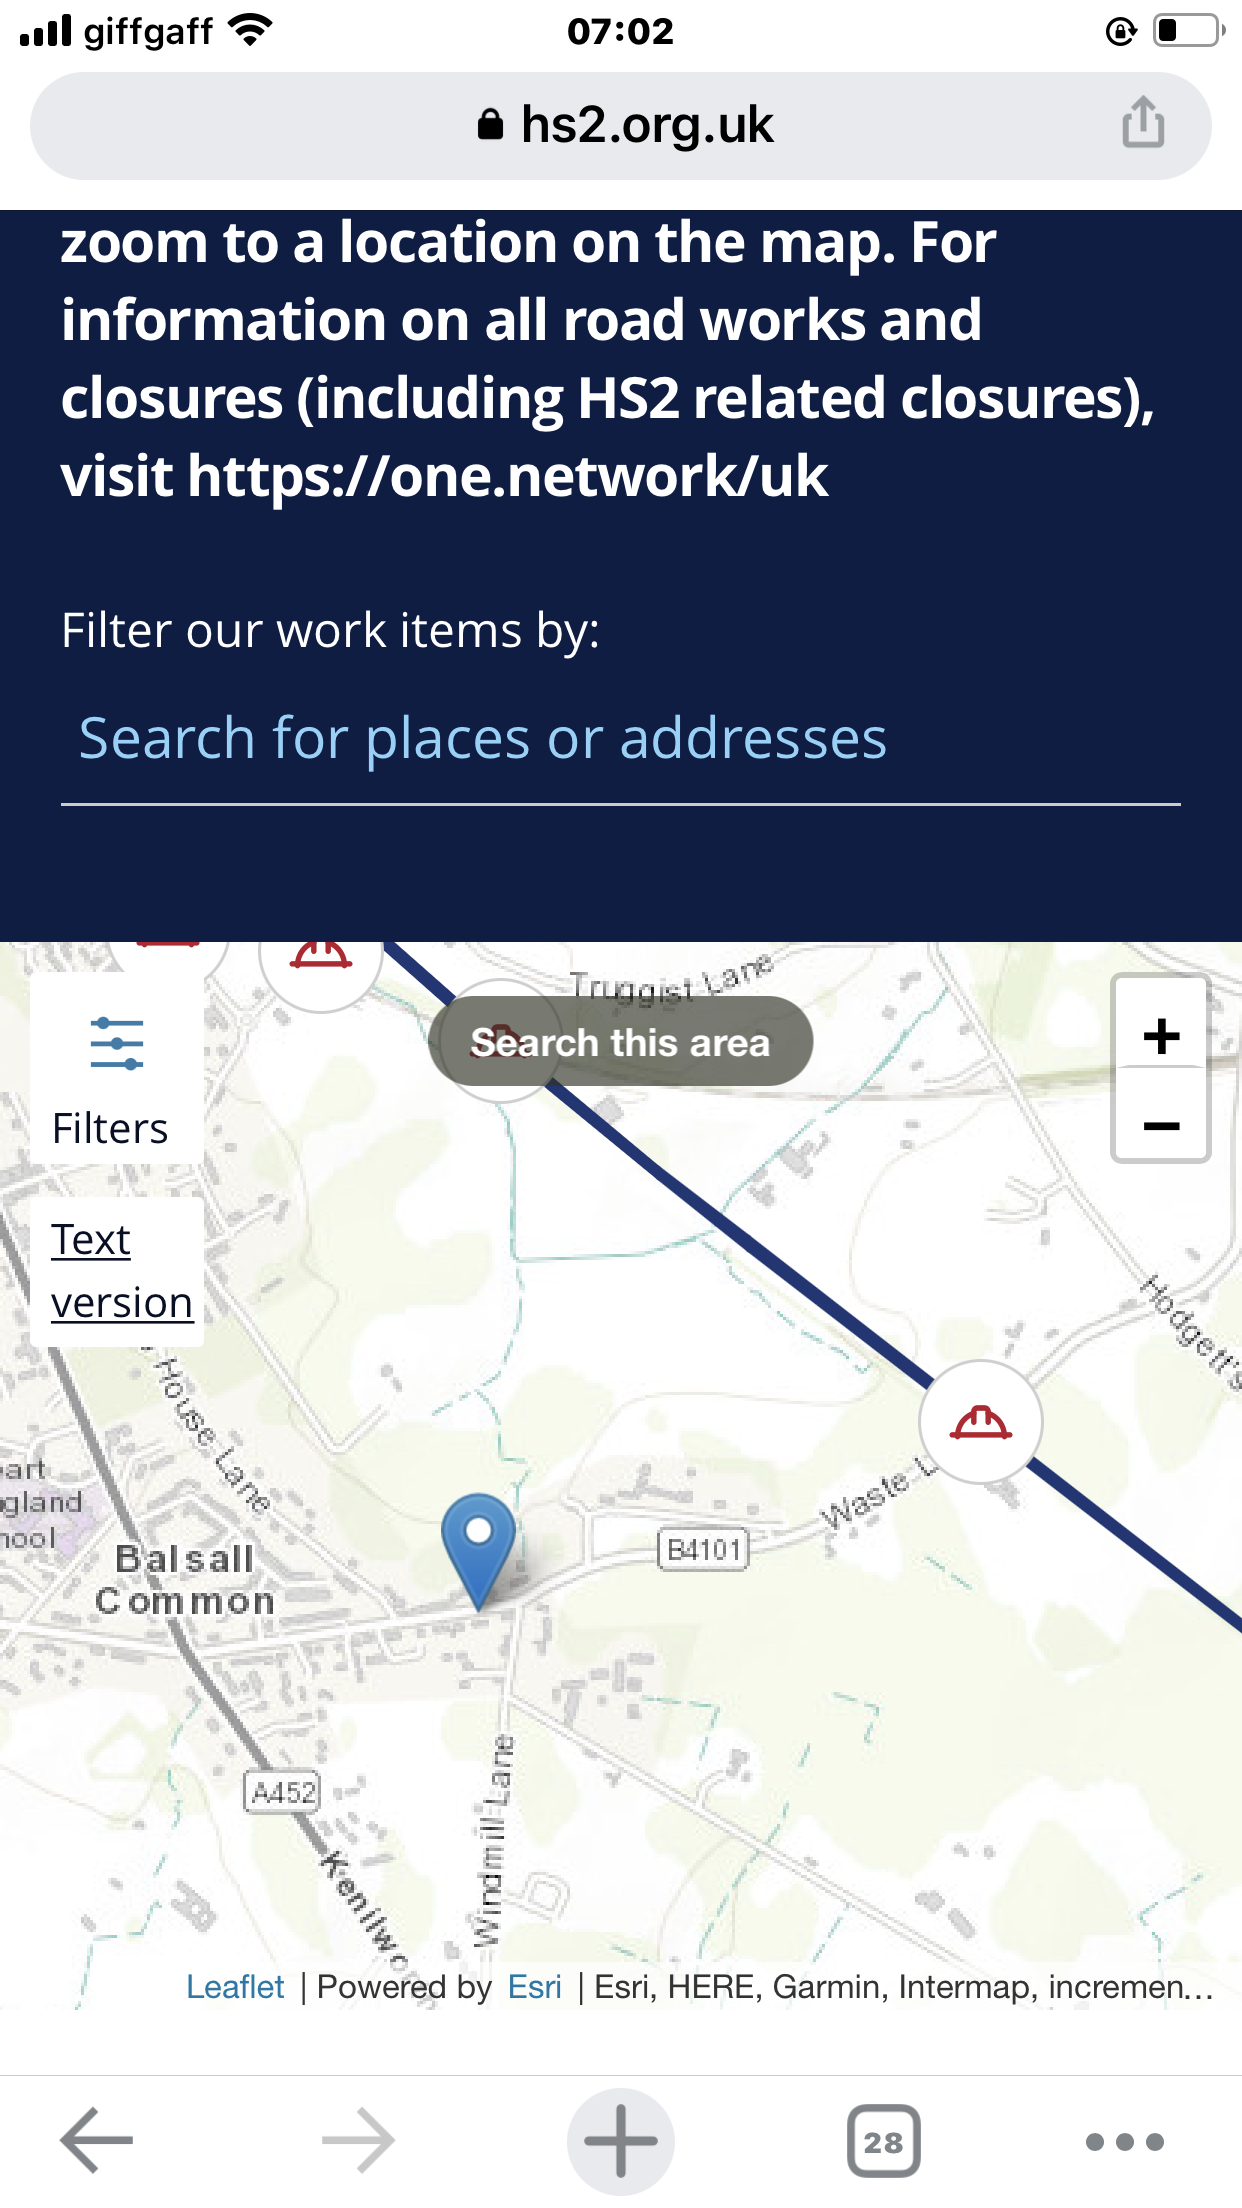Go back to the previous page

97,2140
